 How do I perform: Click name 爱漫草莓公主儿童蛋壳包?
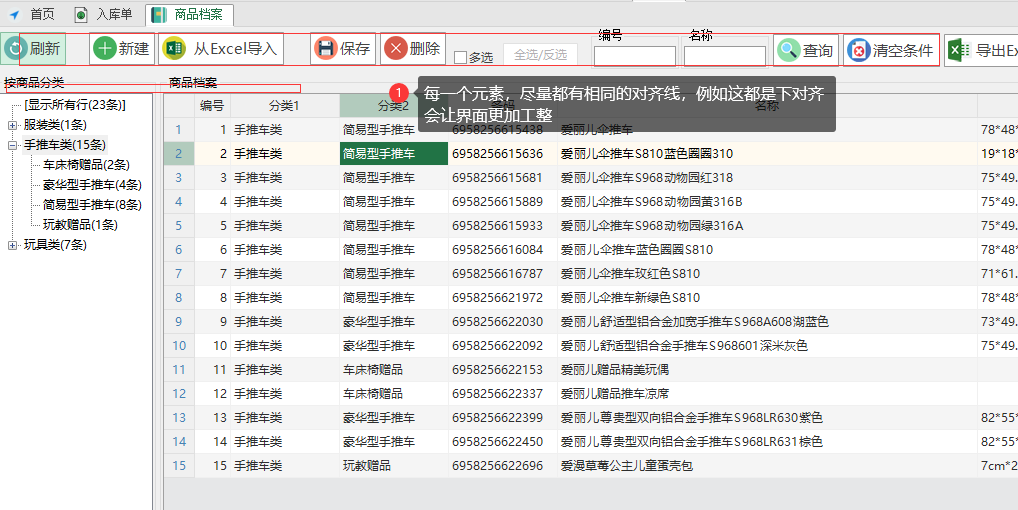(627, 466)
